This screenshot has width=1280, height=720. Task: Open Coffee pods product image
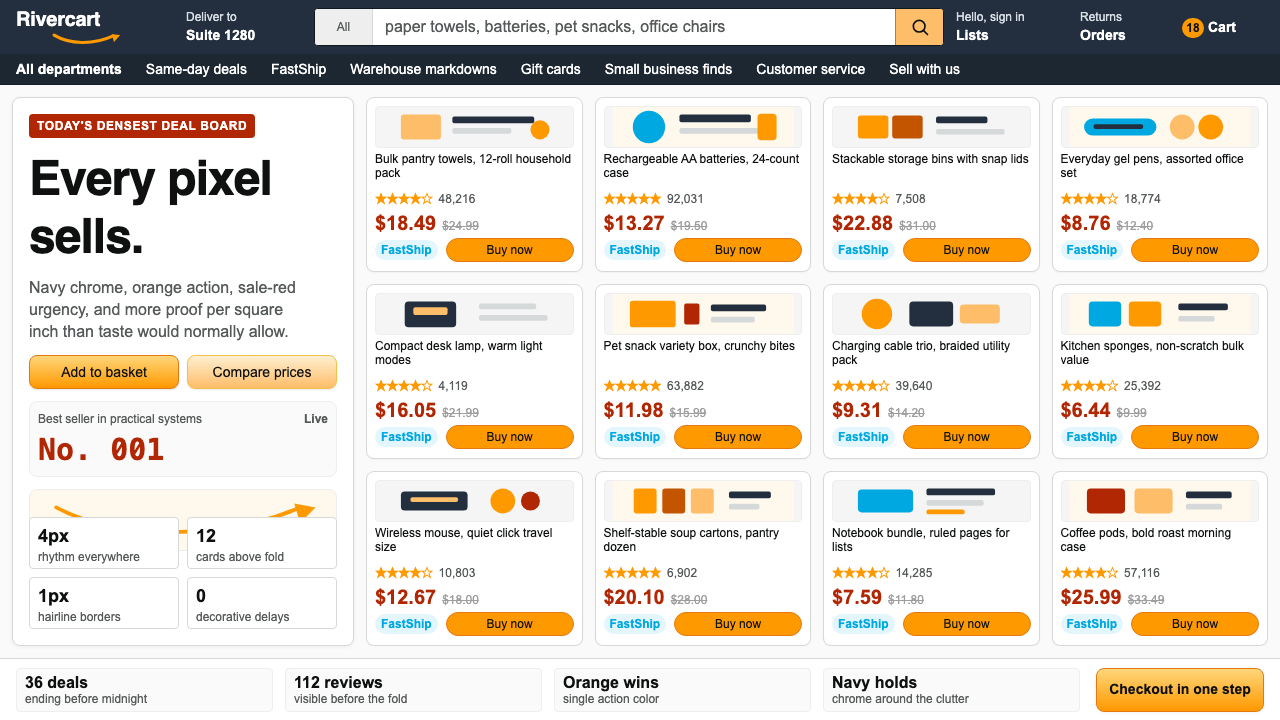pos(1160,501)
